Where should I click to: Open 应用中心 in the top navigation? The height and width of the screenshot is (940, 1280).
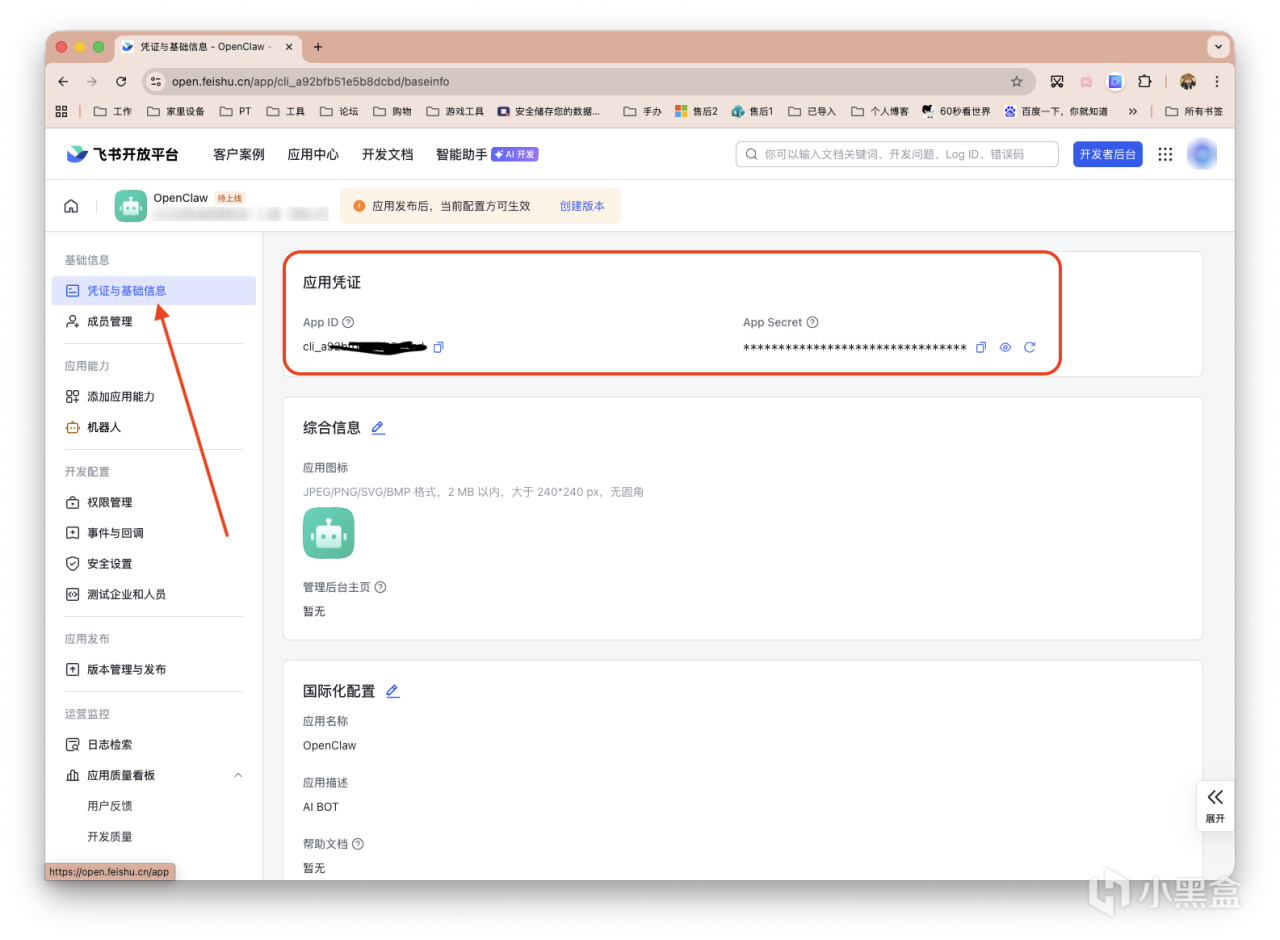pyautogui.click(x=313, y=154)
